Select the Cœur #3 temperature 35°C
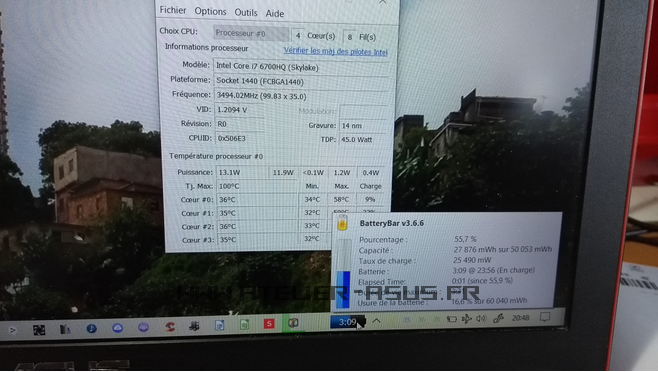Screen dimensions: 658x372 click(x=256, y=240)
